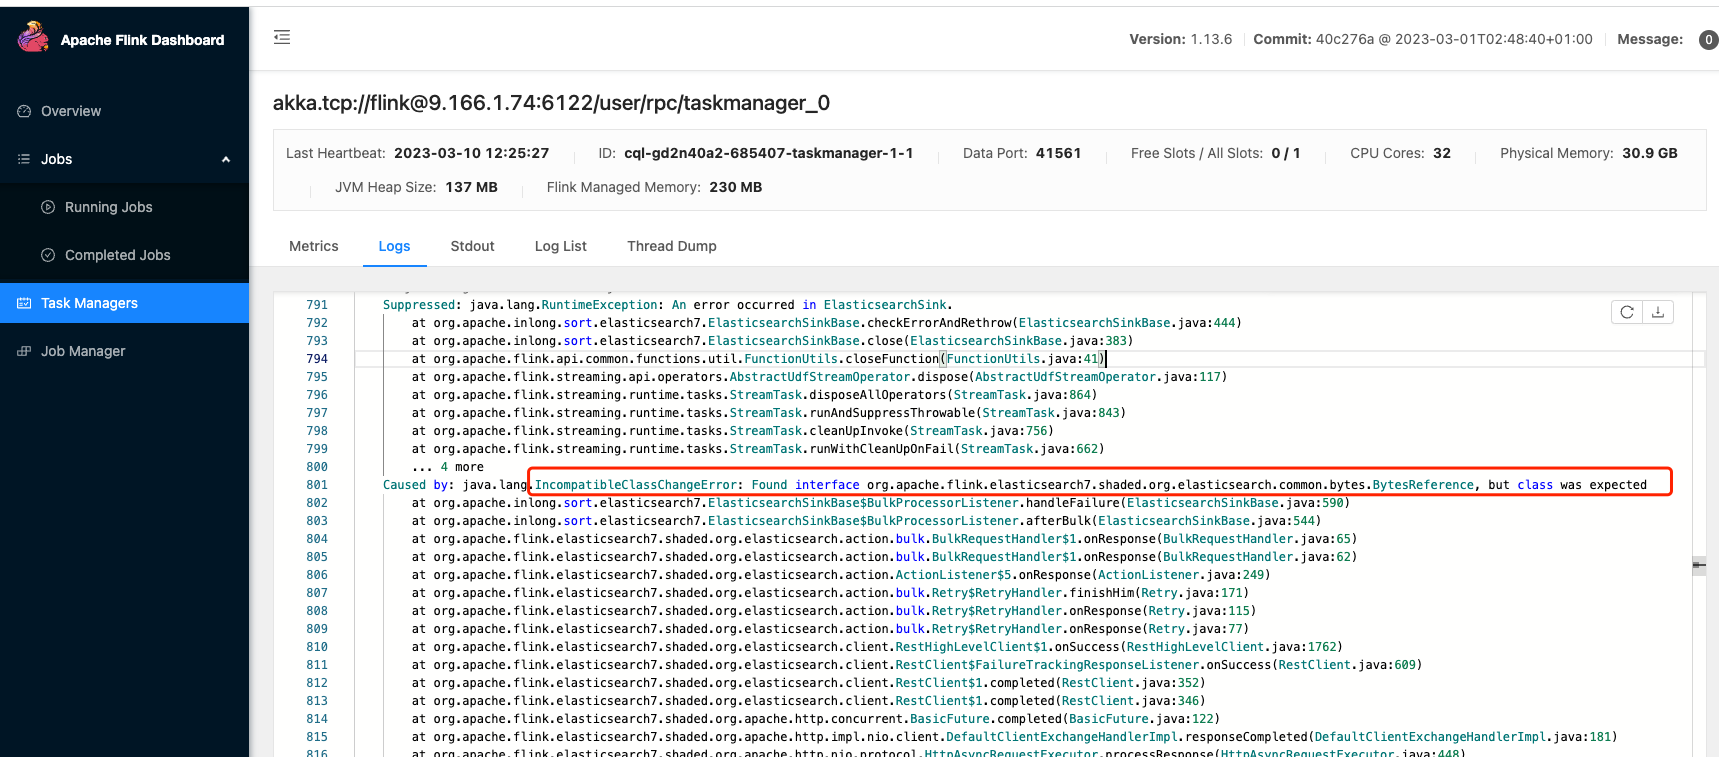1719x757 pixels.
Task: Click the task manager ID value
Action: pyautogui.click(x=768, y=153)
